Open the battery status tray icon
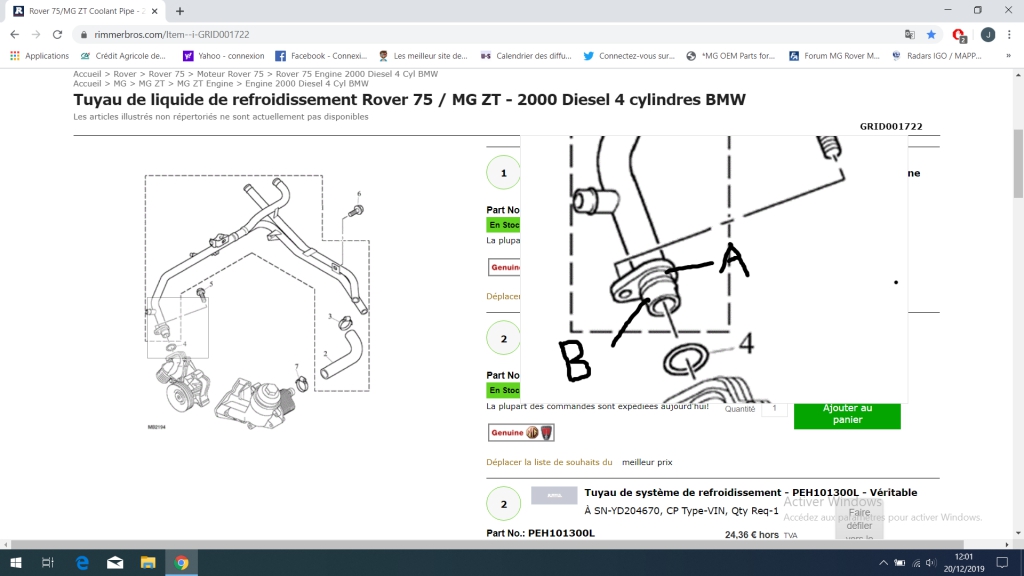Viewport: 1024px width, 576px height. pos(900,563)
